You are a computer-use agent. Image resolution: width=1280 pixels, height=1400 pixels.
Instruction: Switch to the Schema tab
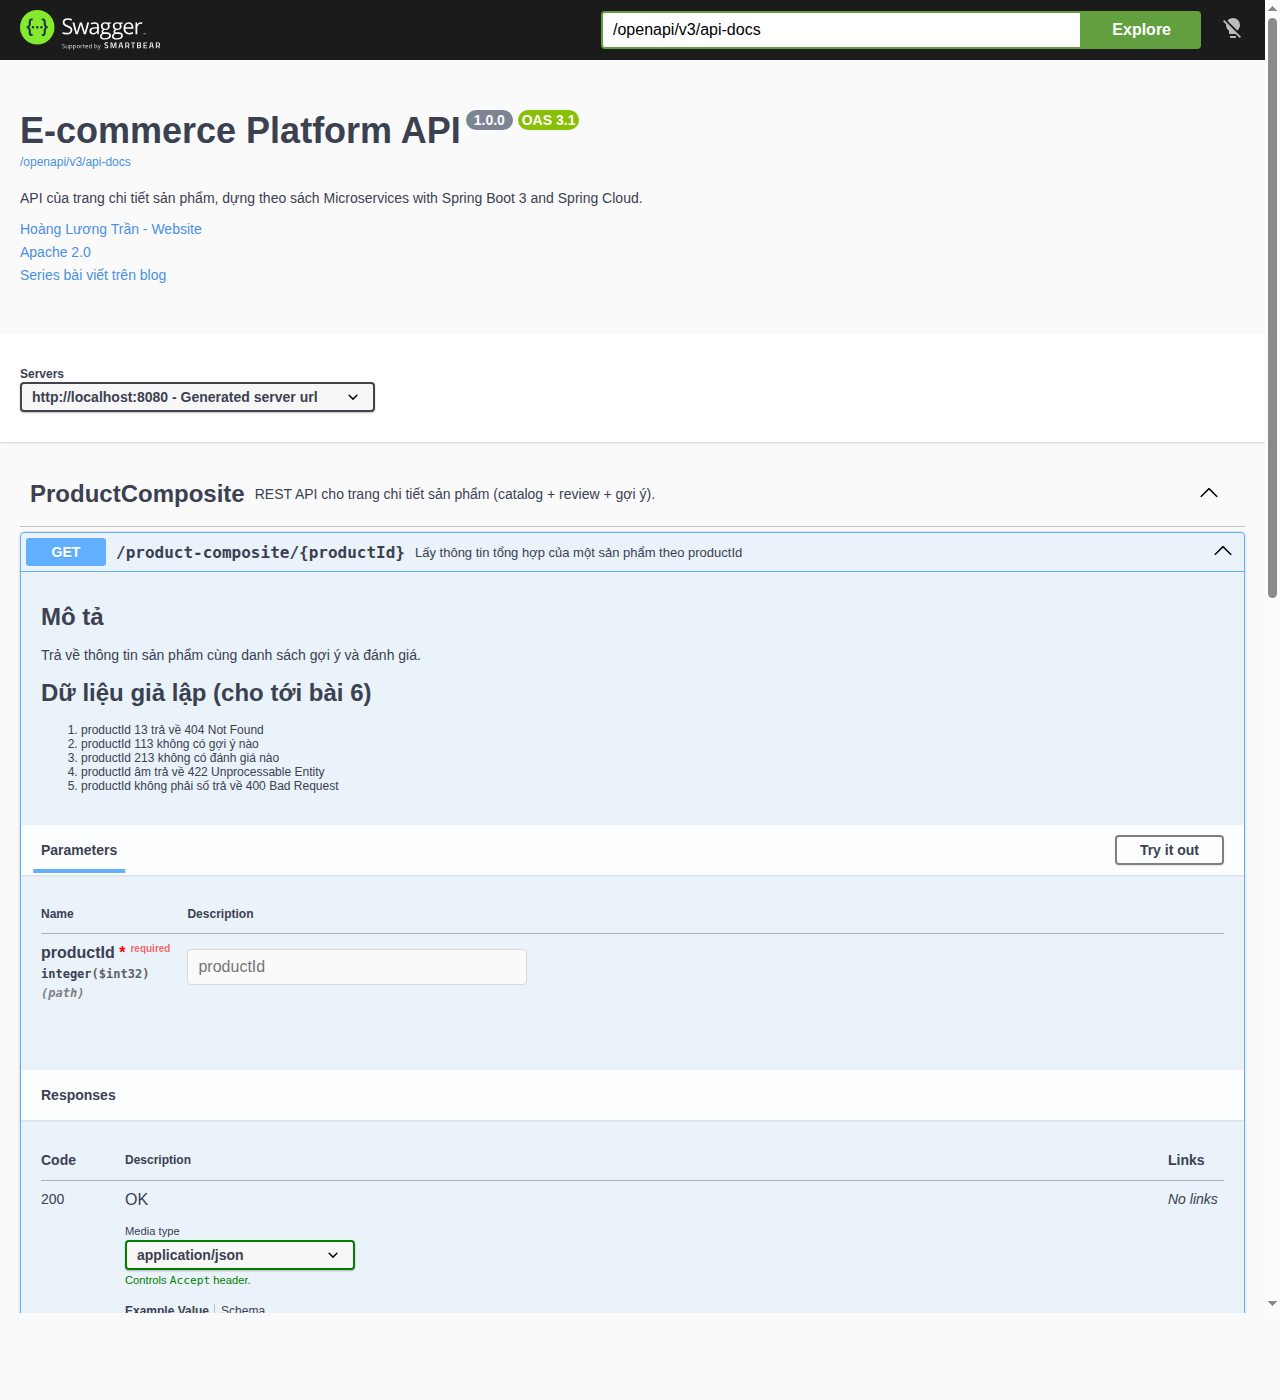243,1308
